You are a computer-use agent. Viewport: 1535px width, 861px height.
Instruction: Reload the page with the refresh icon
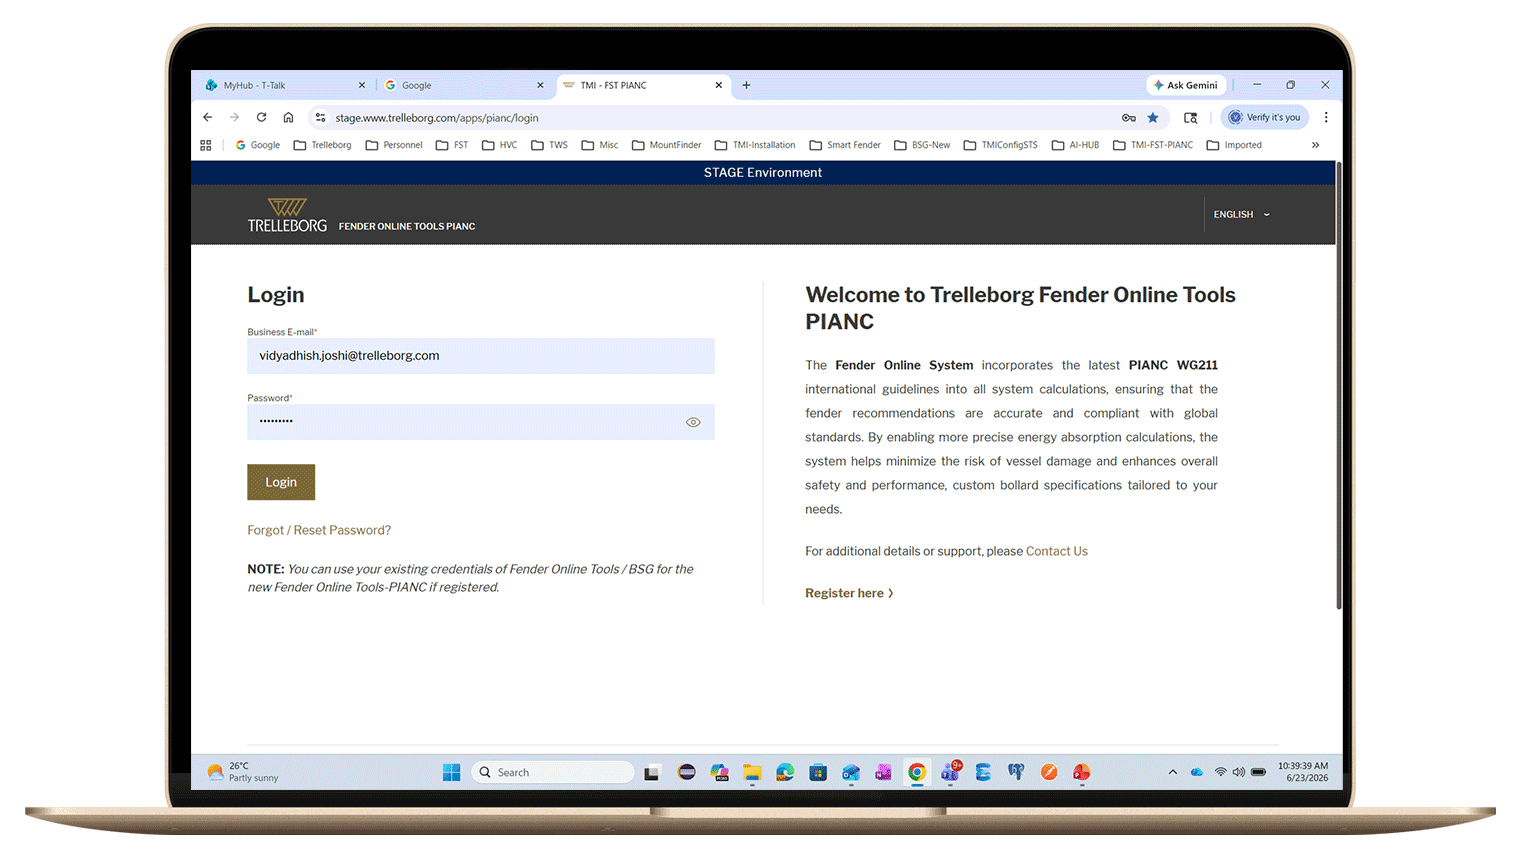click(261, 117)
